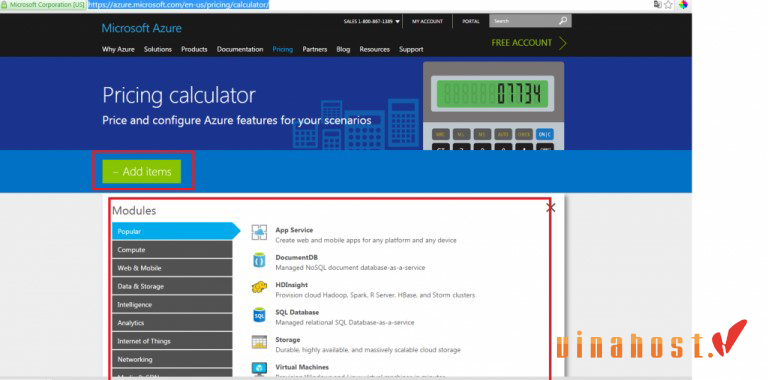Click the colorful extension icon in browser toolbar

pos(683,4)
